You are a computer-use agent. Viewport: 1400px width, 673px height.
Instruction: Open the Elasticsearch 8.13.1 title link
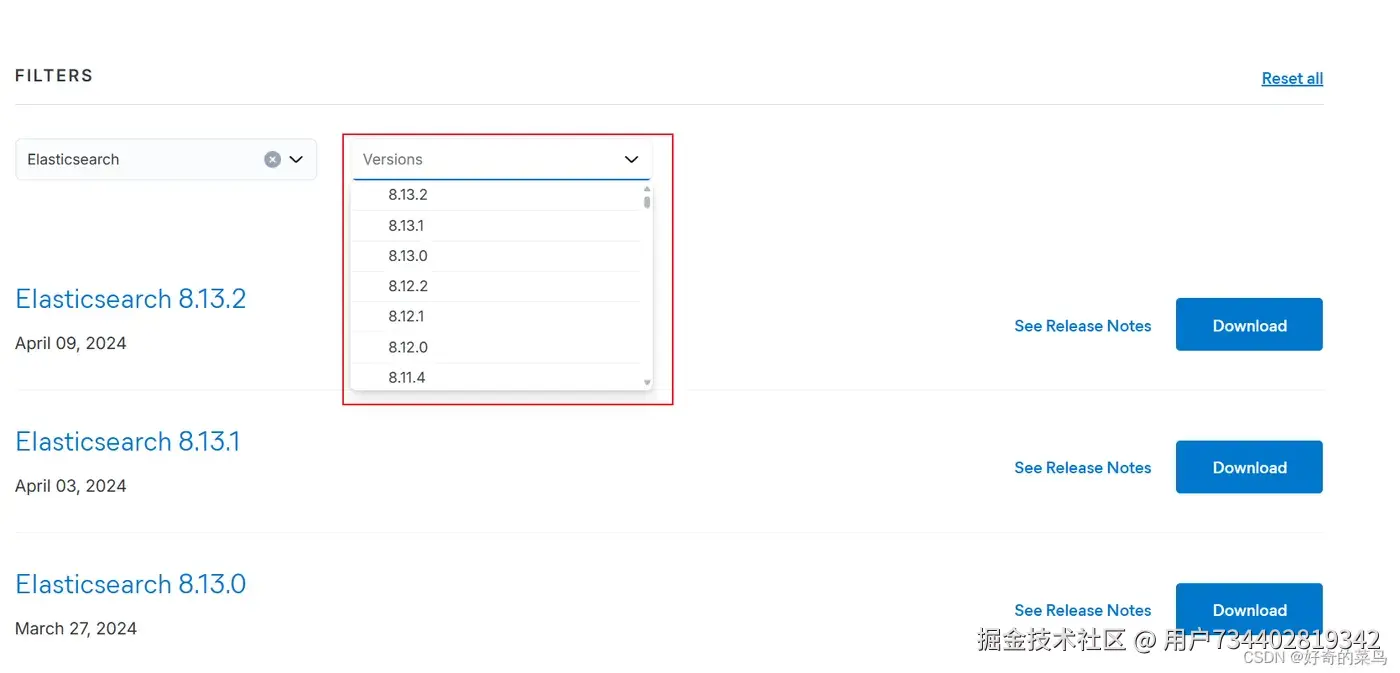pos(128,441)
